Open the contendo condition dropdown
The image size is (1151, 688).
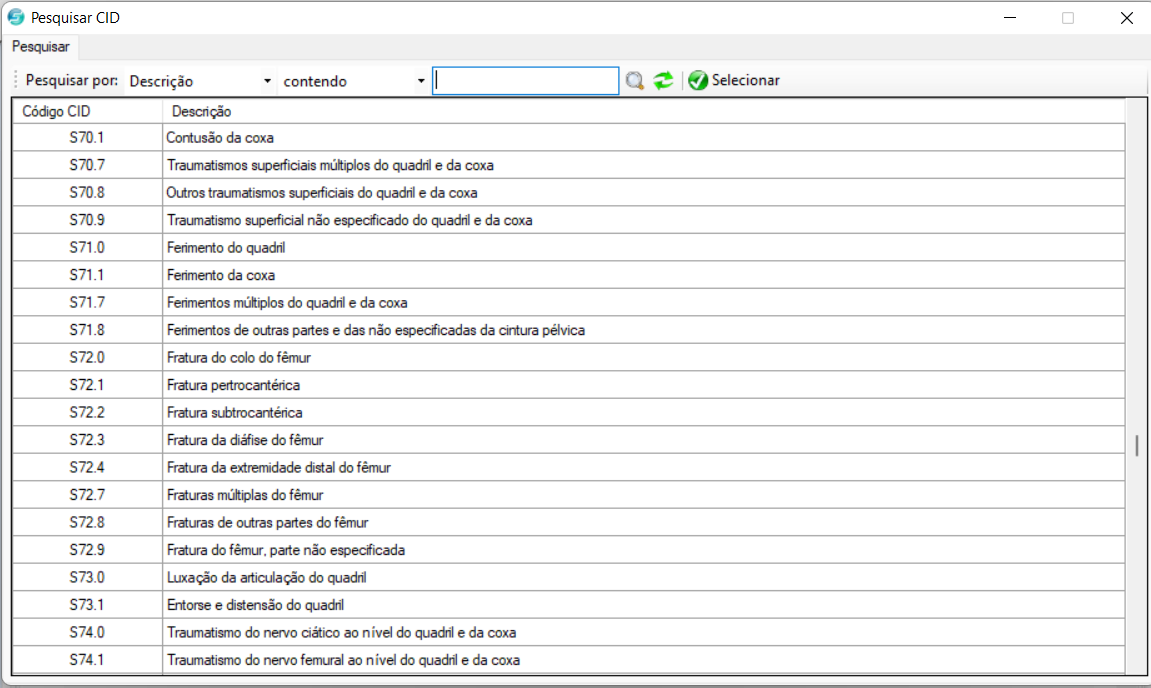421,82
